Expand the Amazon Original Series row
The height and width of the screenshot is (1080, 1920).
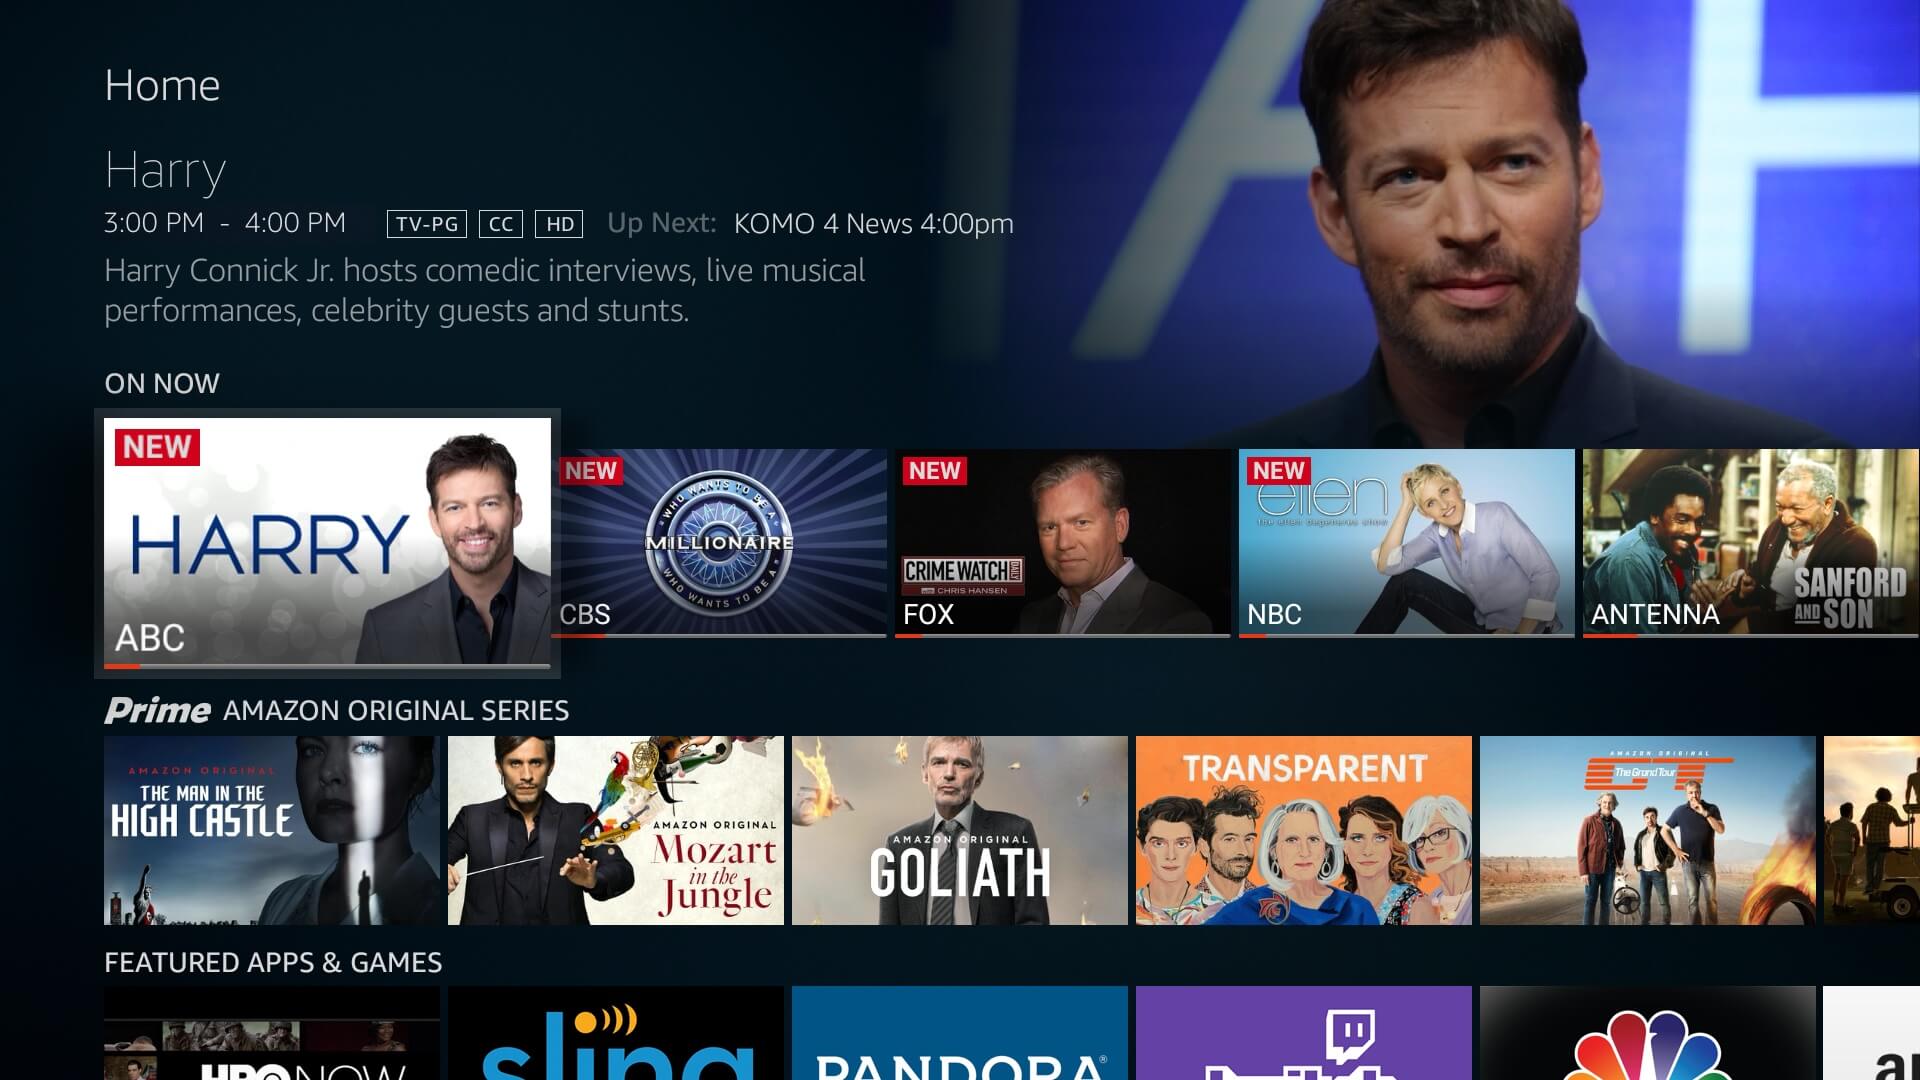click(336, 709)
